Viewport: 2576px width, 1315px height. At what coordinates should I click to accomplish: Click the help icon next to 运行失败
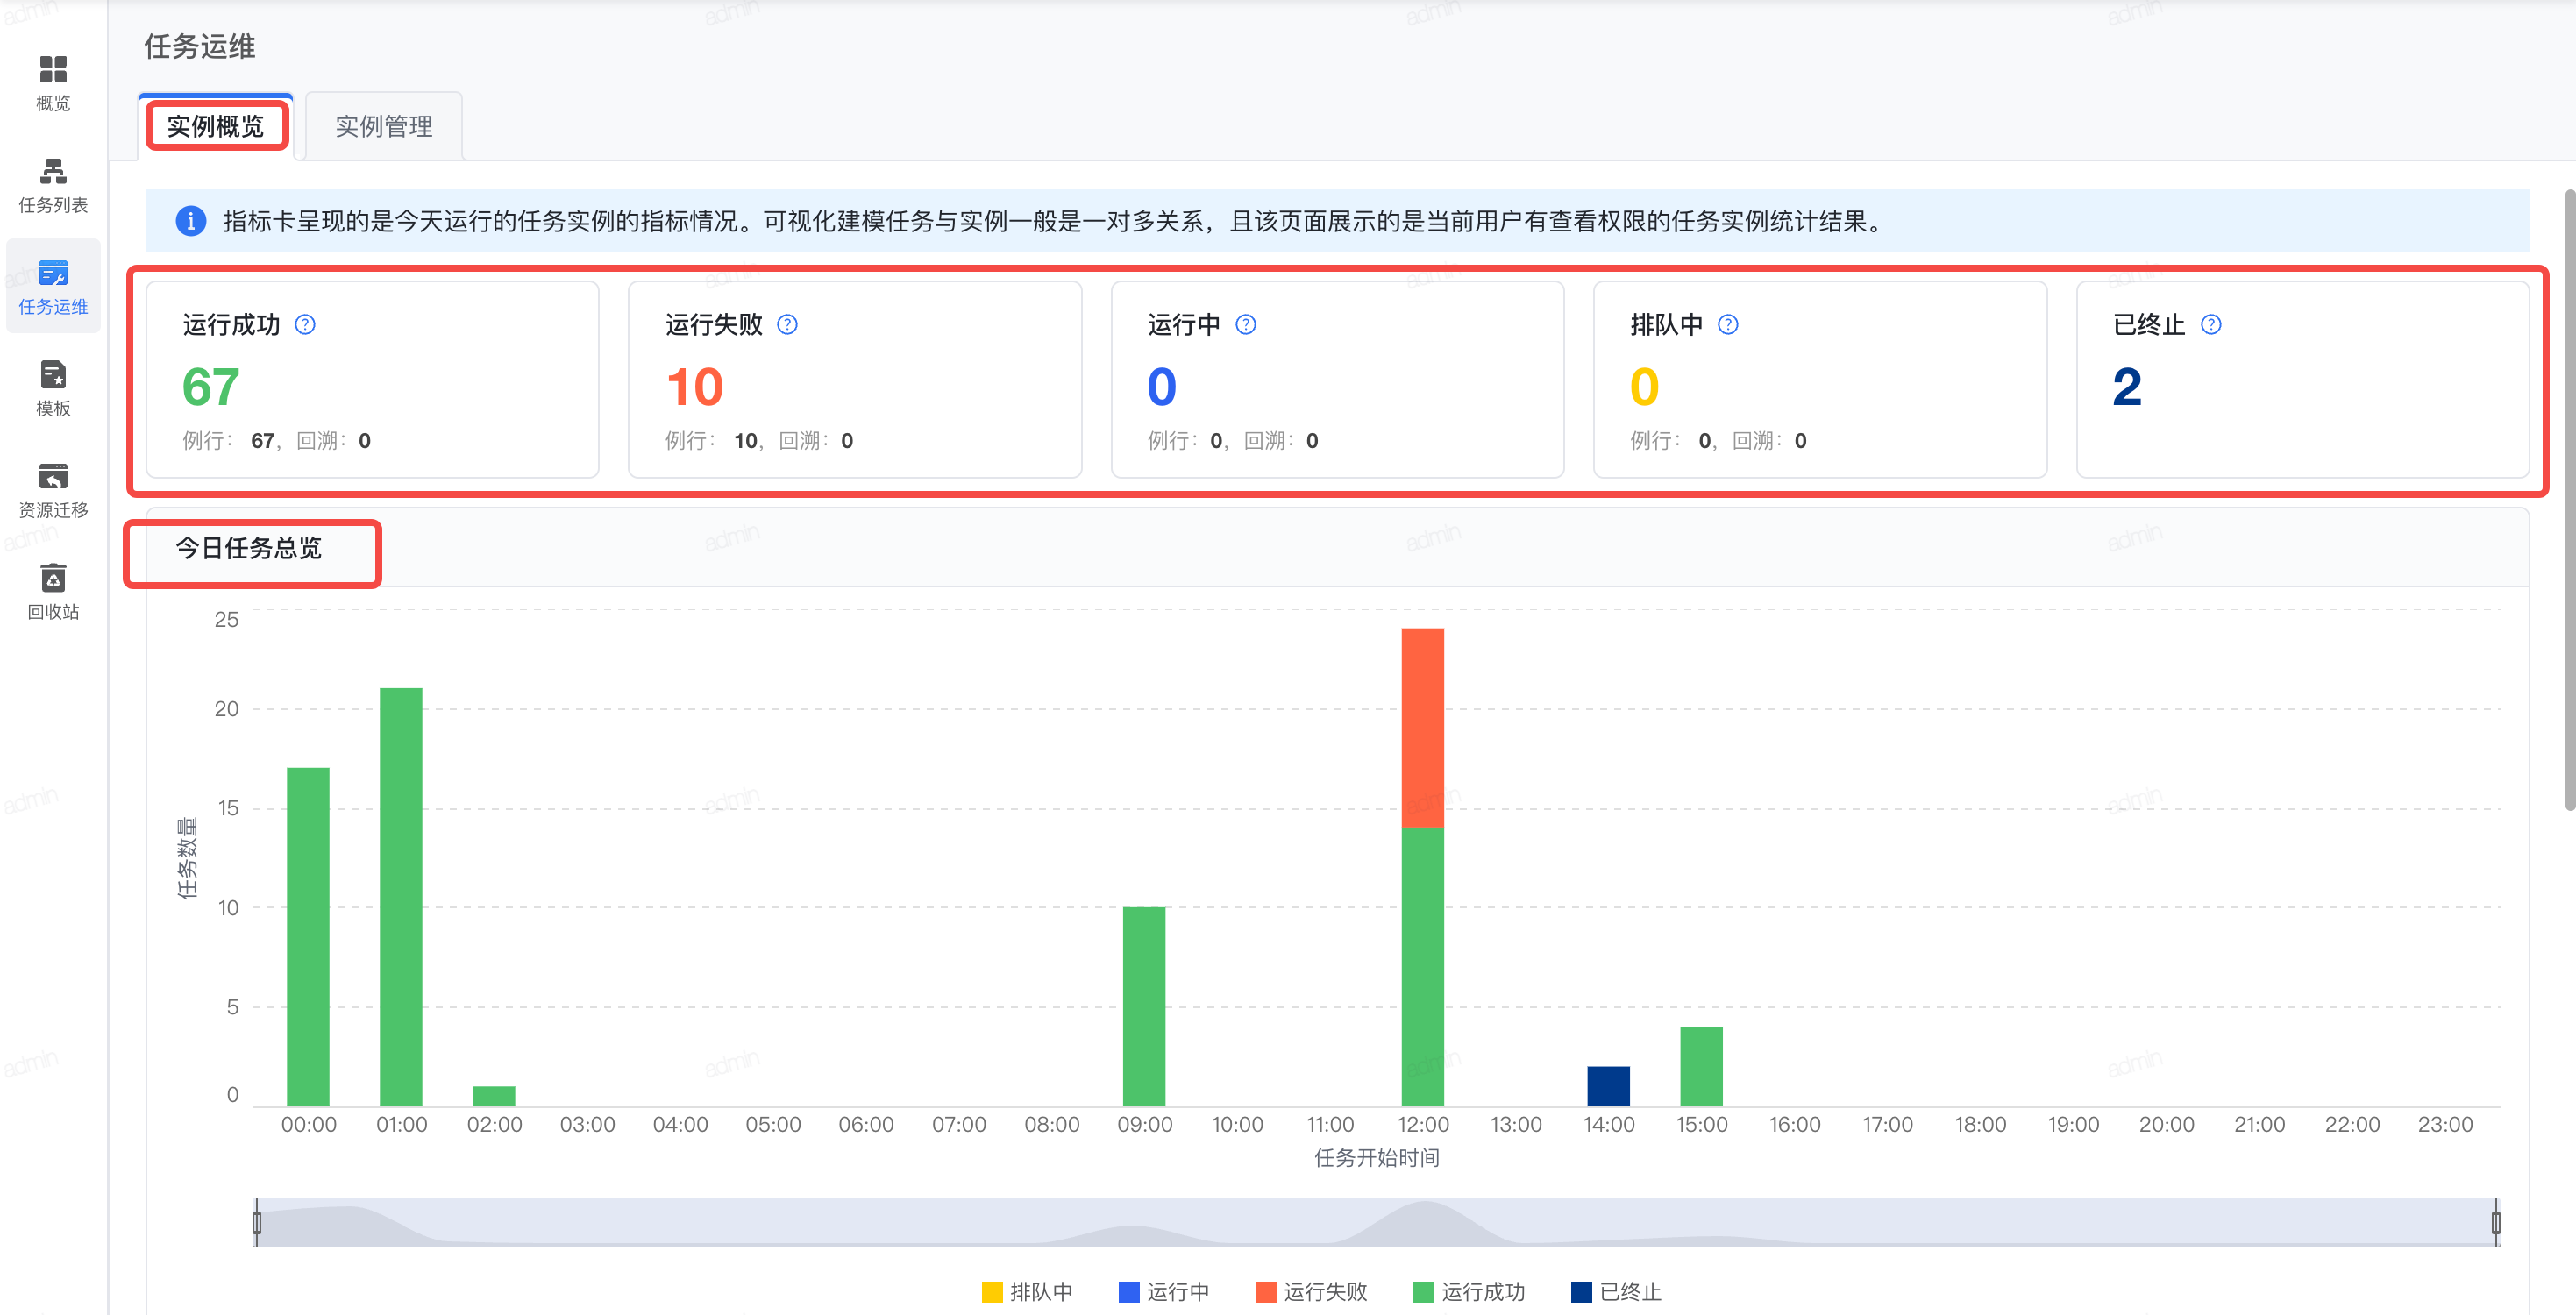tap(787, 325)
